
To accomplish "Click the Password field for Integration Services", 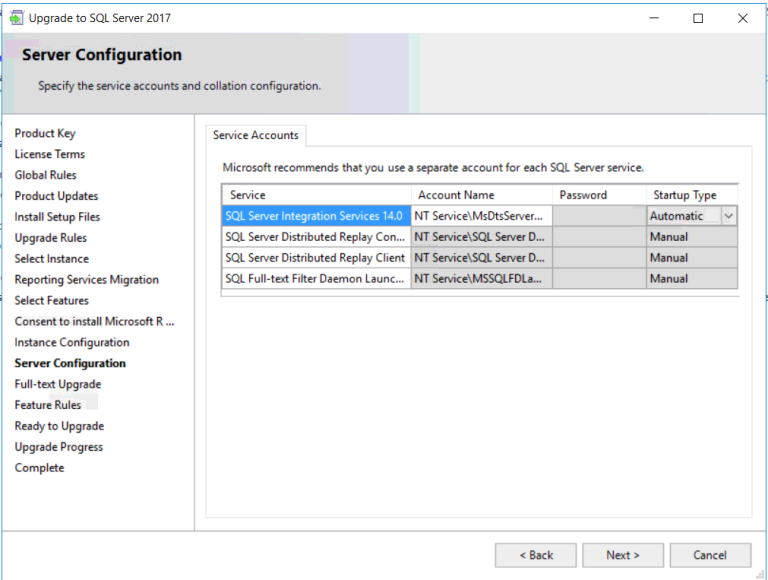I will 598,216.
